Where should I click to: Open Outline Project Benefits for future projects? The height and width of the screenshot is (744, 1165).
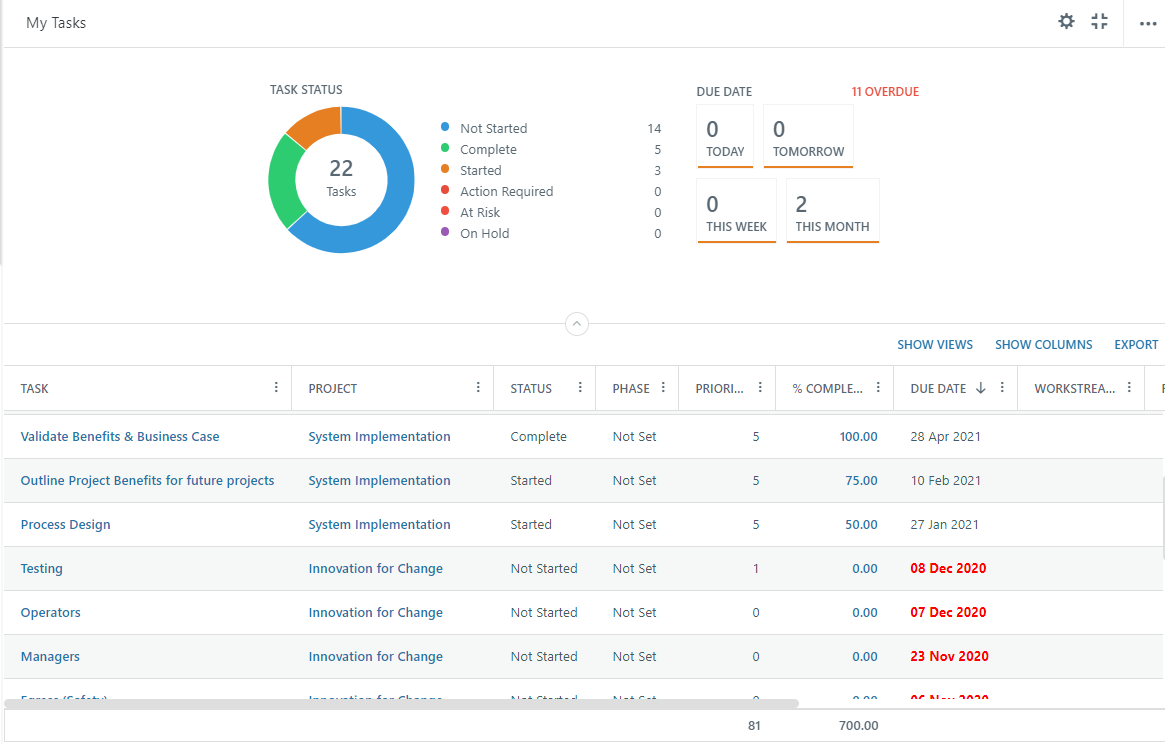tap(147, 481)
